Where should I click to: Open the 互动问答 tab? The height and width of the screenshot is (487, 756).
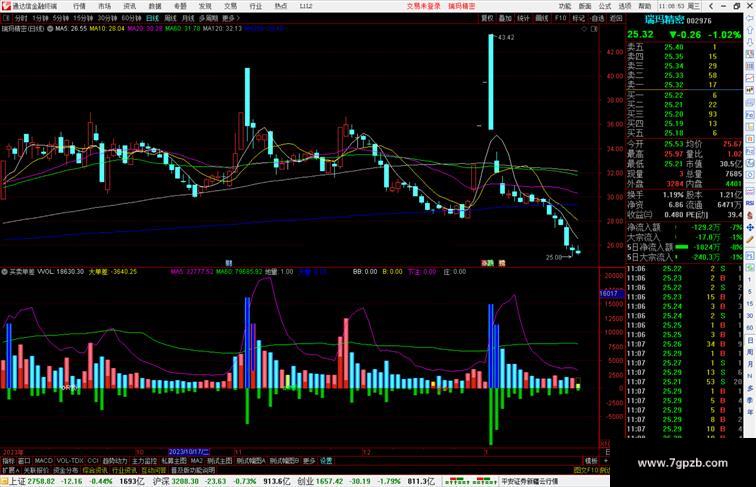click(154, 470)
